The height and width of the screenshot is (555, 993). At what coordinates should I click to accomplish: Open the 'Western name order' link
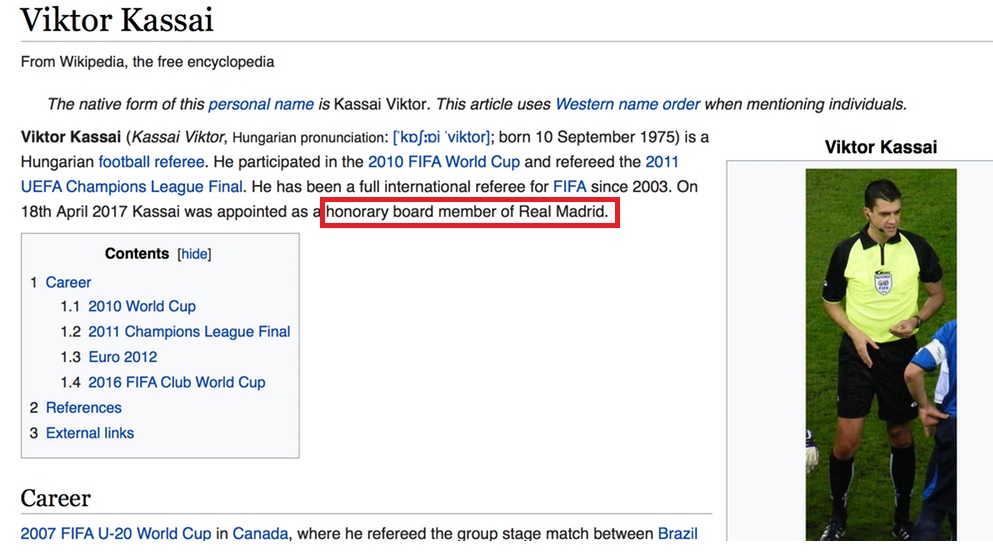tap(628, 104)
